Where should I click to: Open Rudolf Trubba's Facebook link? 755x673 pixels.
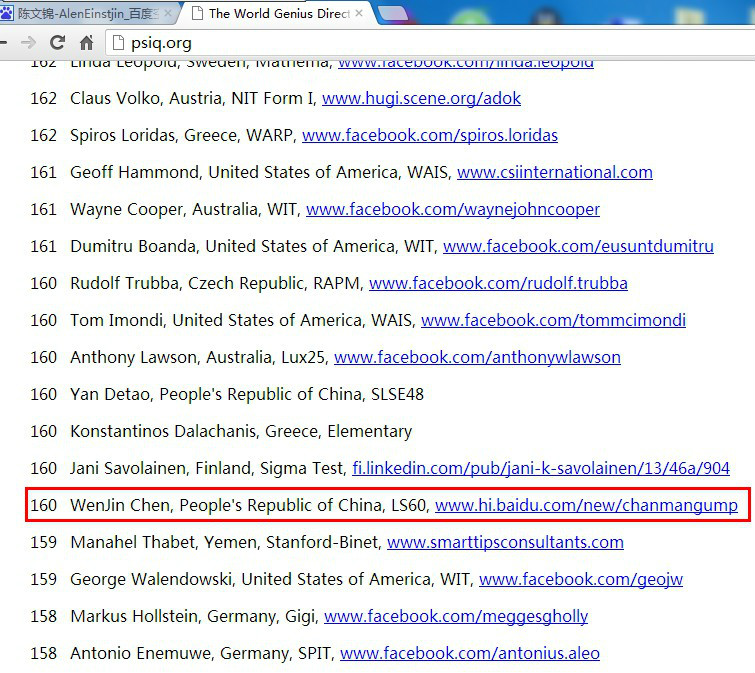(x=498, y=283)
